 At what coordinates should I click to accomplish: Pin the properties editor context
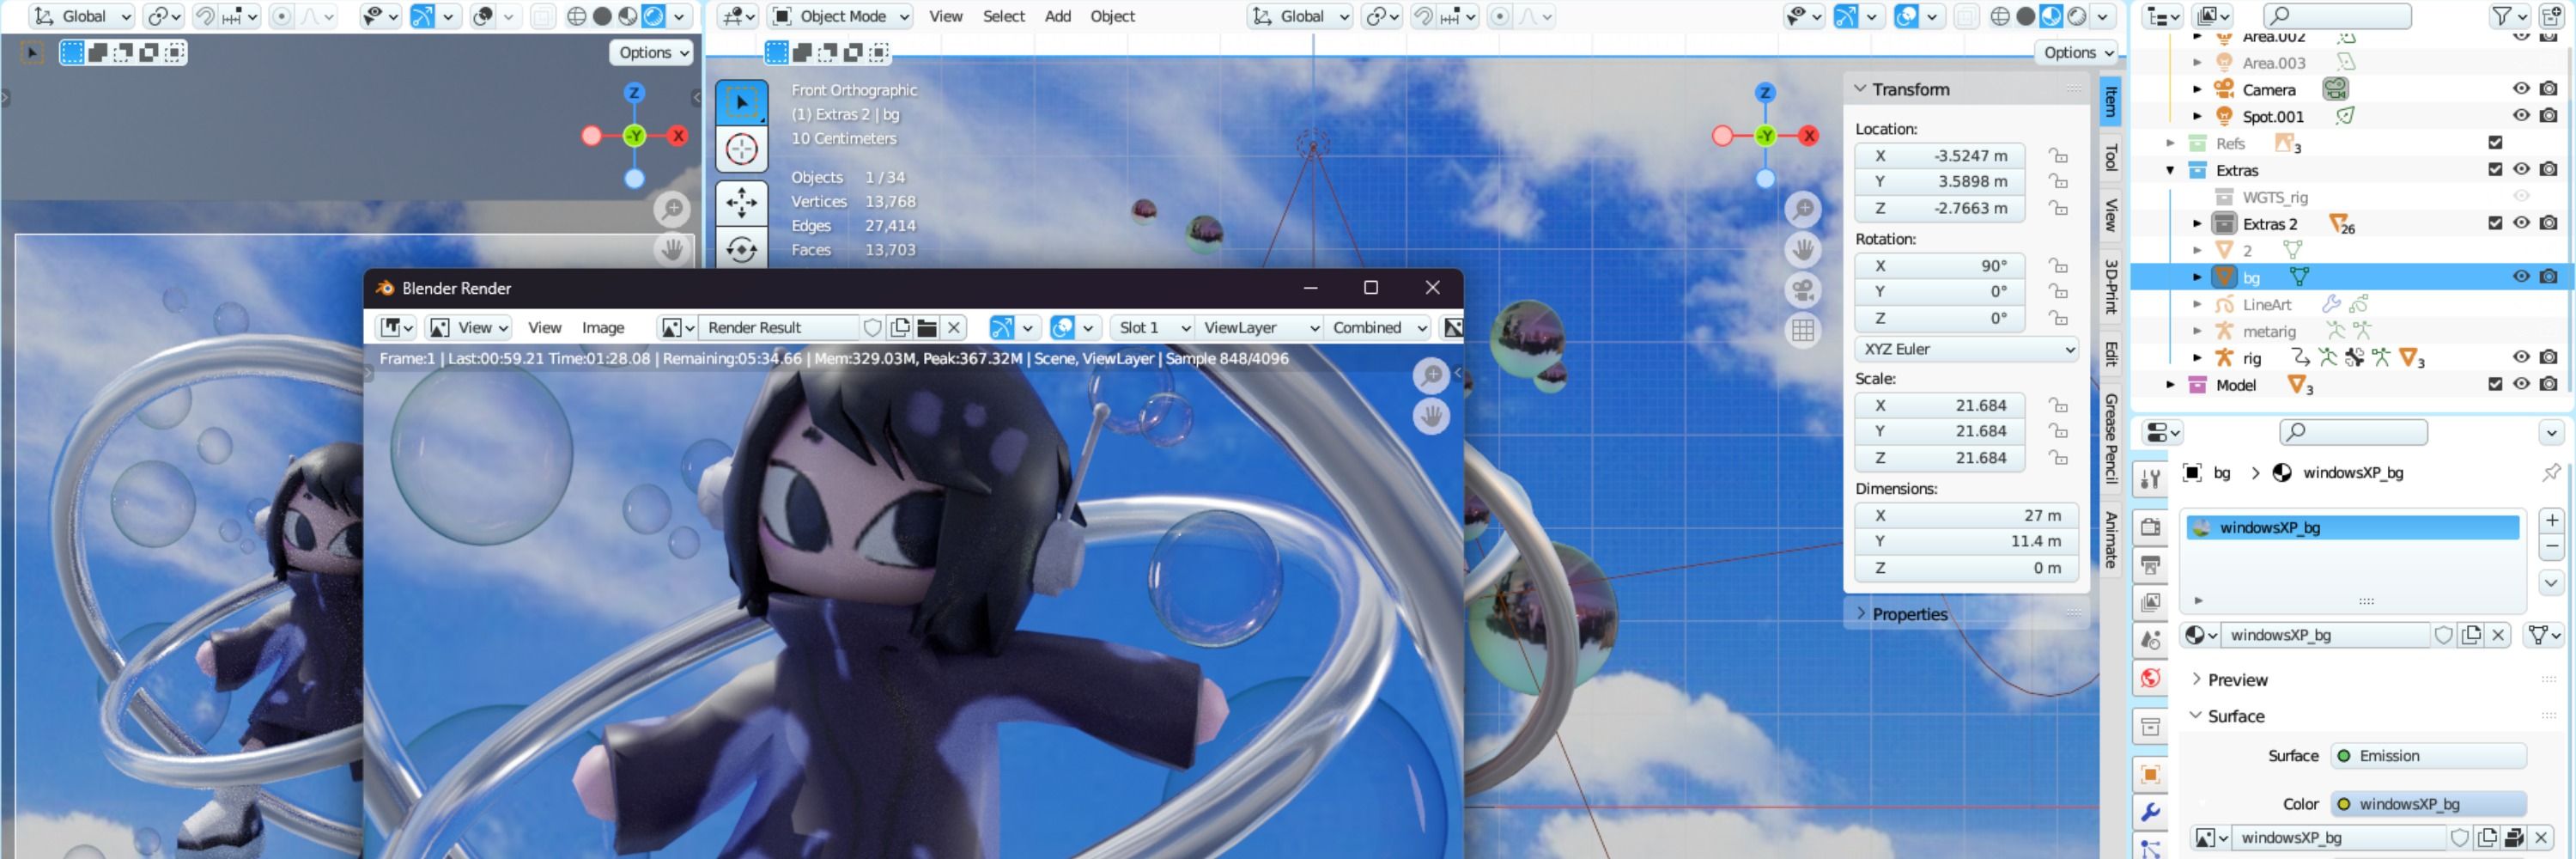(2551, 472)
